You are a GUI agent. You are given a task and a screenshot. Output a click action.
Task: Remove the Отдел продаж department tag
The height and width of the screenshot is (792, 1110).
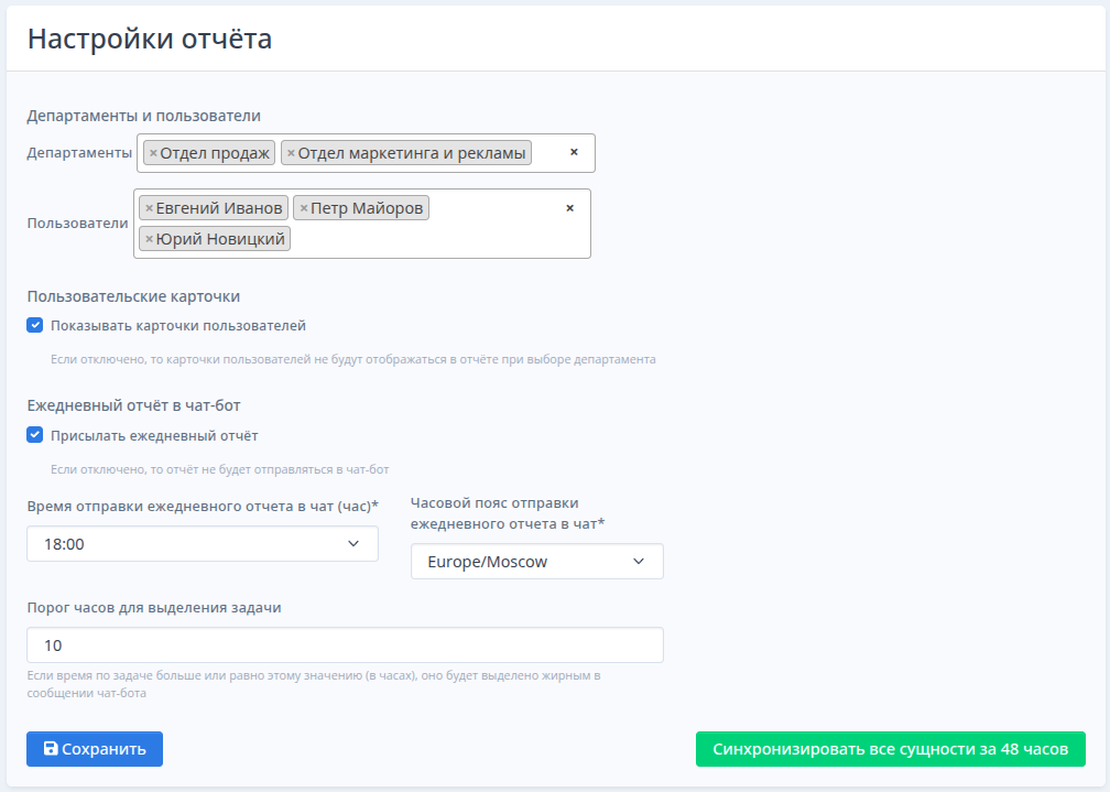(153, 153)
